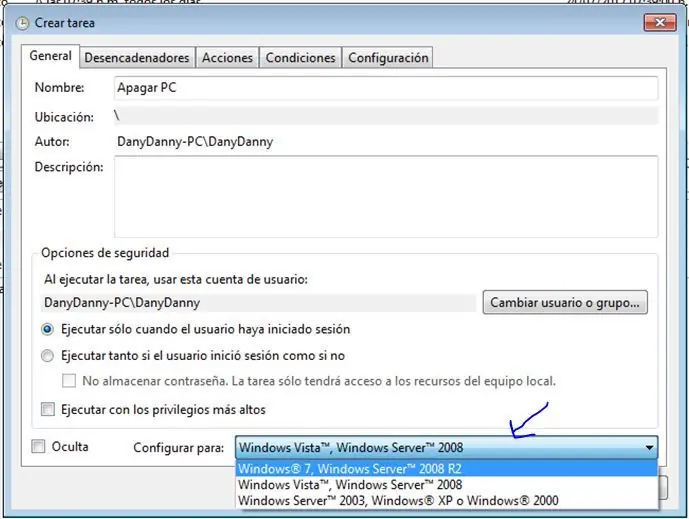
Task: Click the Configurar para label
Action: click(x=178, y=448)
